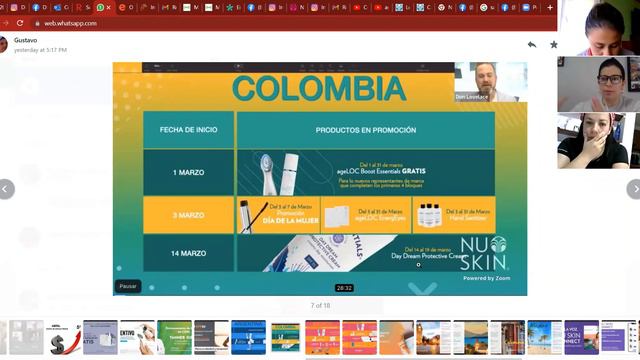Open Gustavo's profile picture
This screenshot has height=360, width=640.
click(x=3, y=44)
